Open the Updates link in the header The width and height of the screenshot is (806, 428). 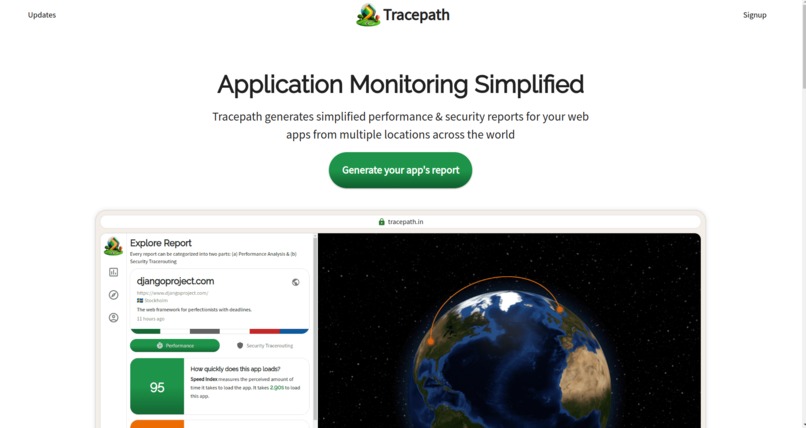tap(42, 15)
